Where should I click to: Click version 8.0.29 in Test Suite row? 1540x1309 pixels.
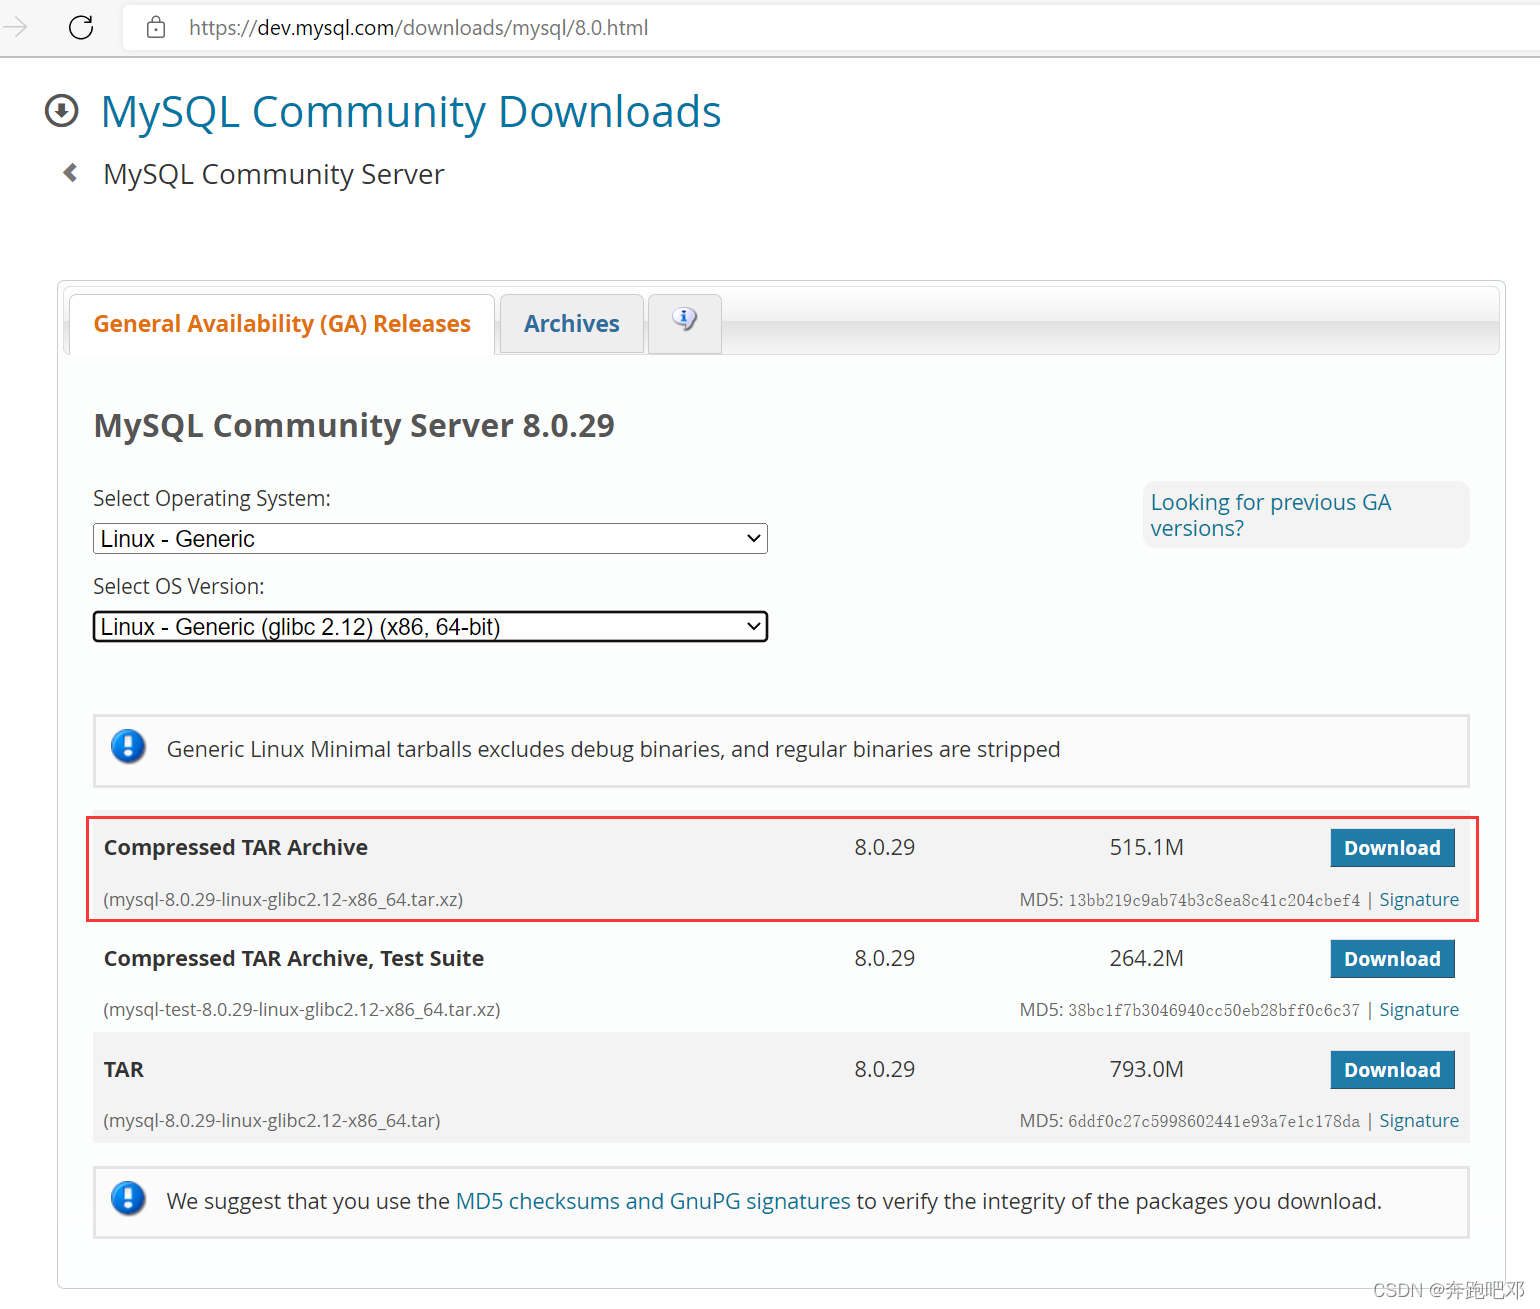tap(884, 958)
